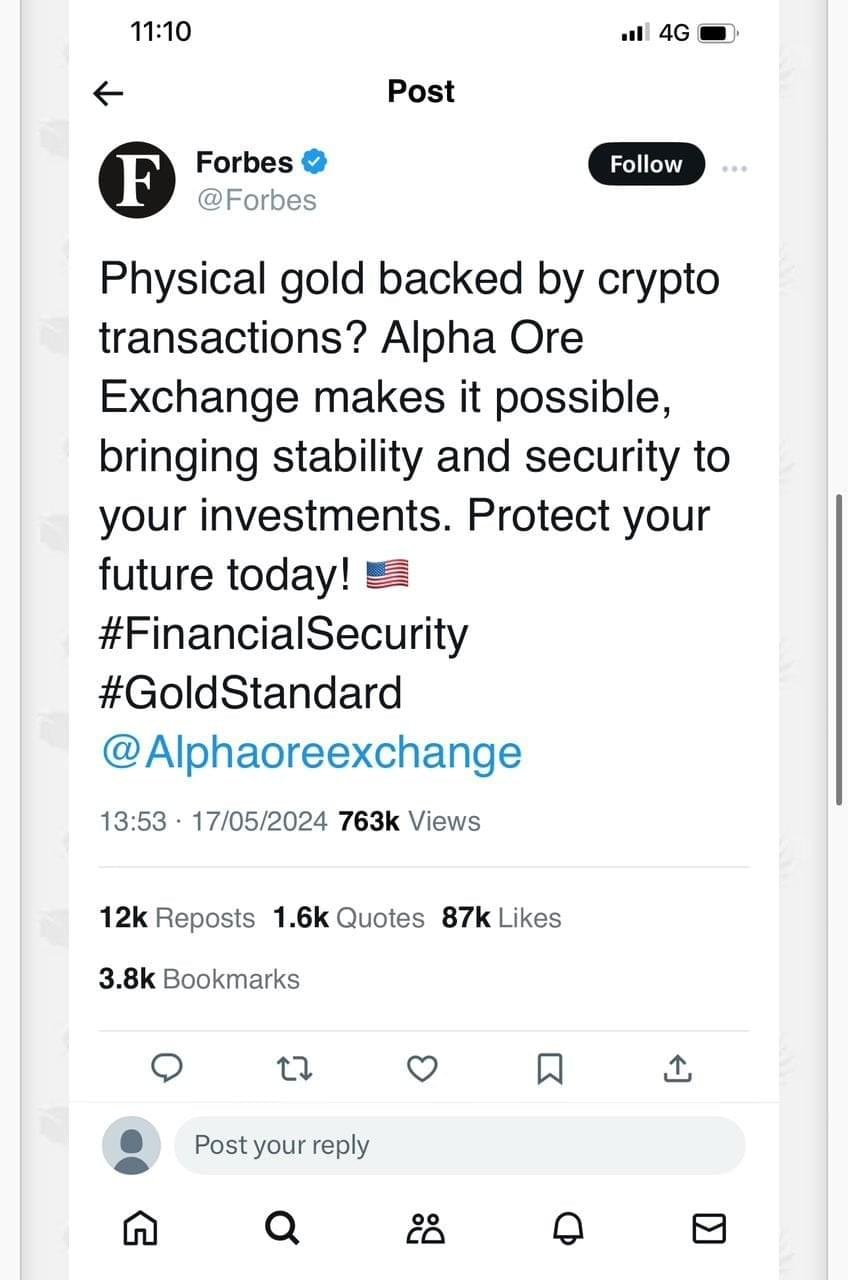
Task: Type in the Post your reply field
Action: pyautogui.click(x=460, y=1145)
